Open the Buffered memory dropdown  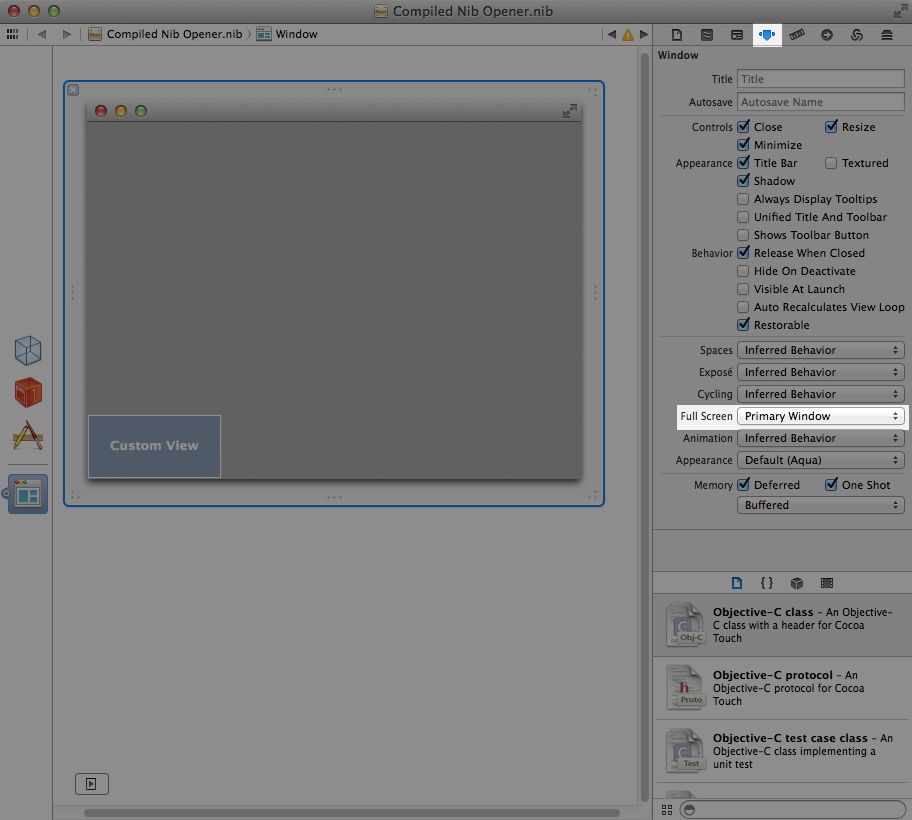[x=820, y=505]
